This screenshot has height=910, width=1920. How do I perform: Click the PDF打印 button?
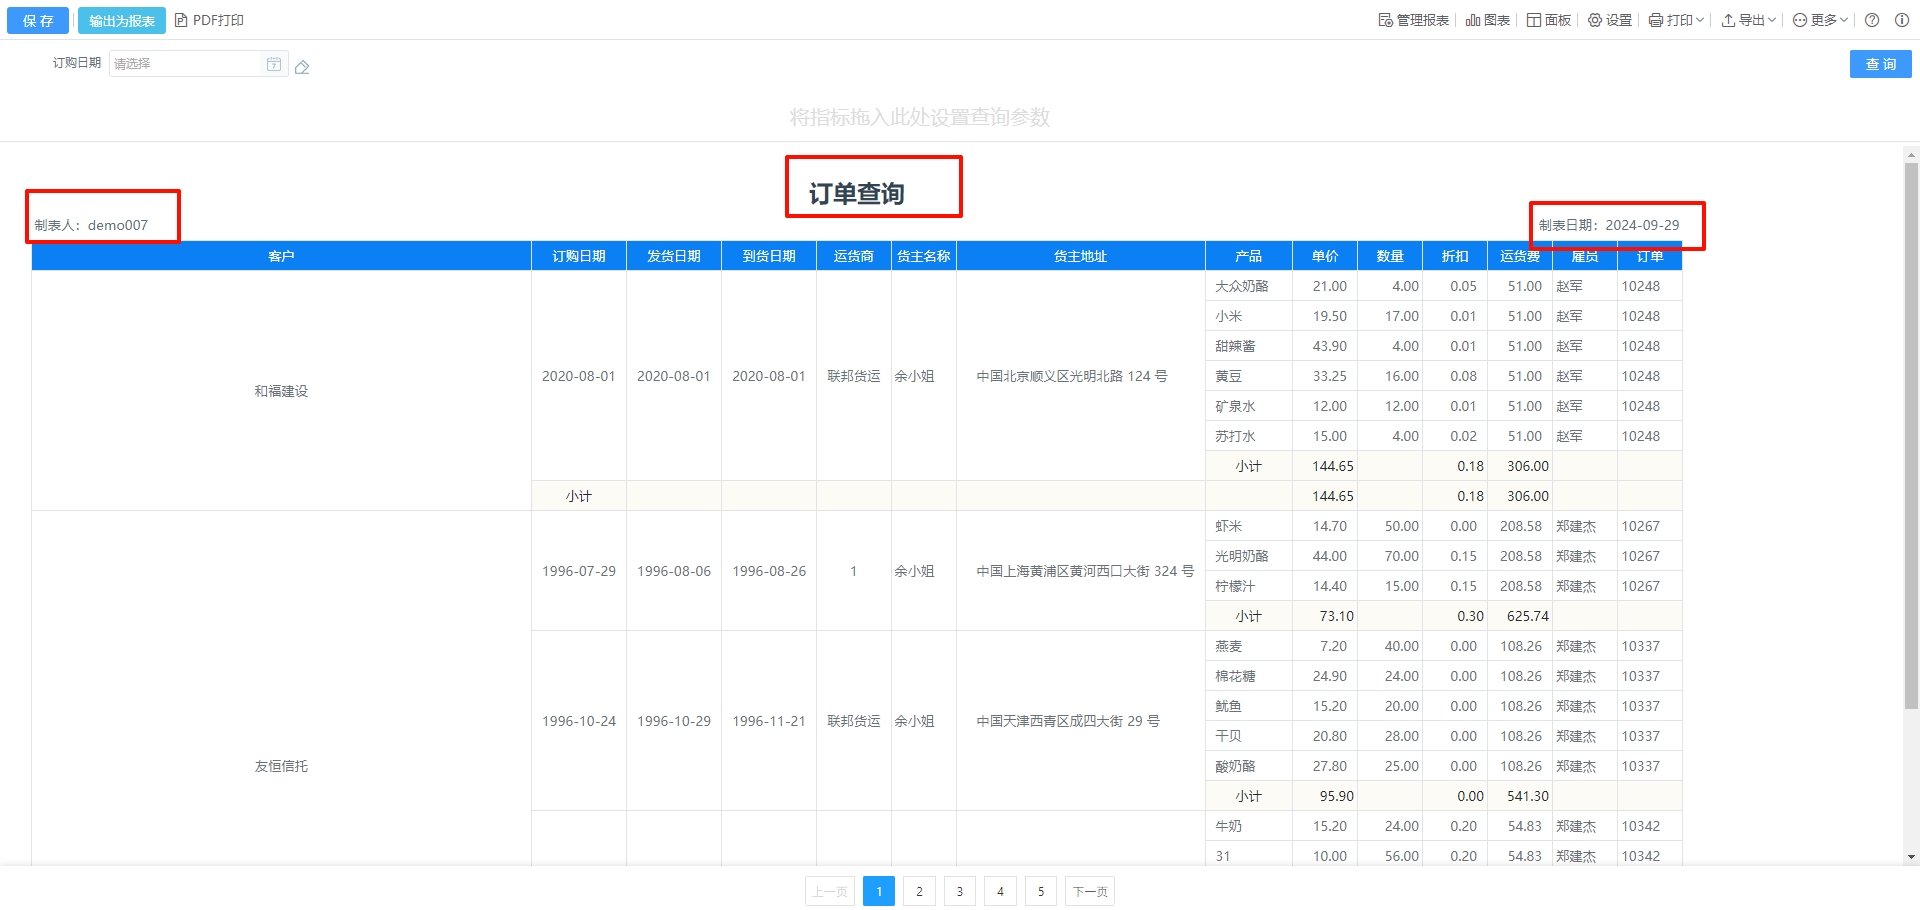209,20
